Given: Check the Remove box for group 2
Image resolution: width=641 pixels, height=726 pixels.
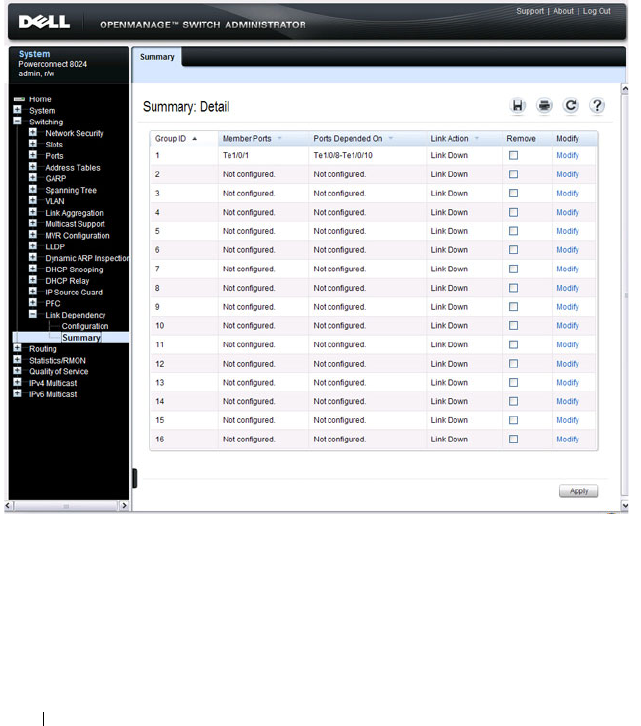Looking at the screenshot, I should click(x=513, y=175).
